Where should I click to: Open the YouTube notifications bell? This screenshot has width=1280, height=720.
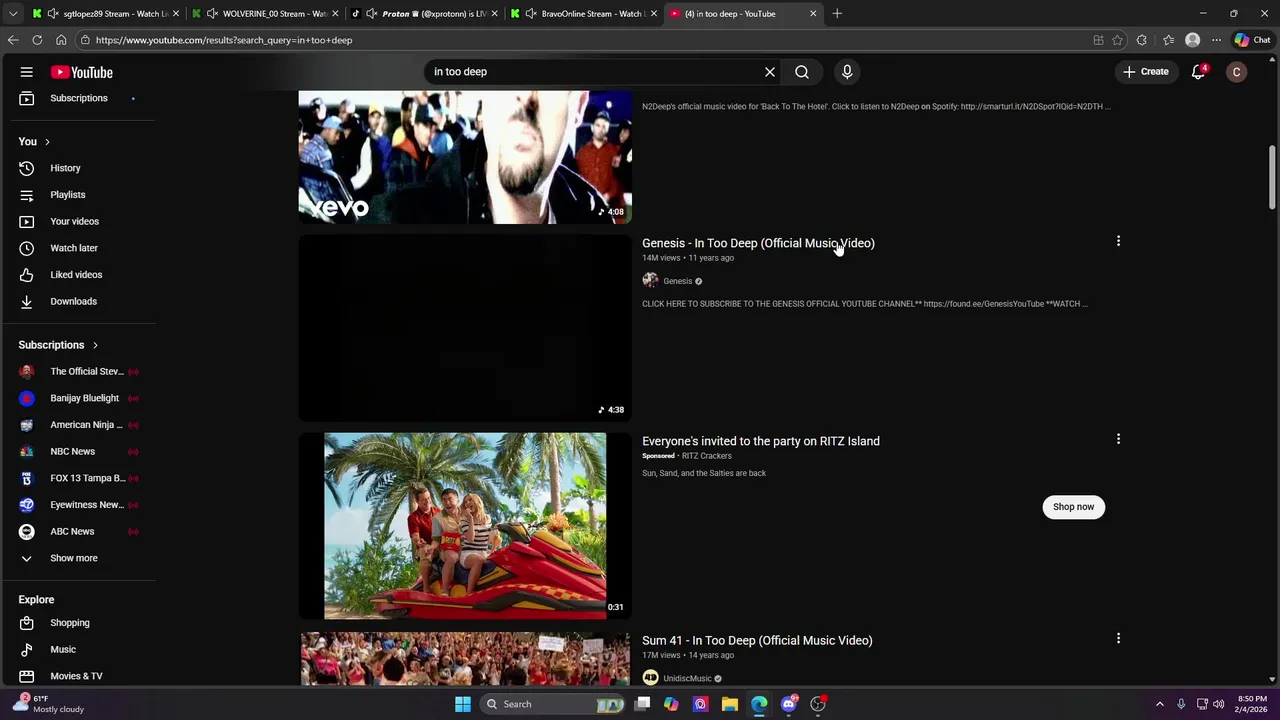coord(1198,72)
